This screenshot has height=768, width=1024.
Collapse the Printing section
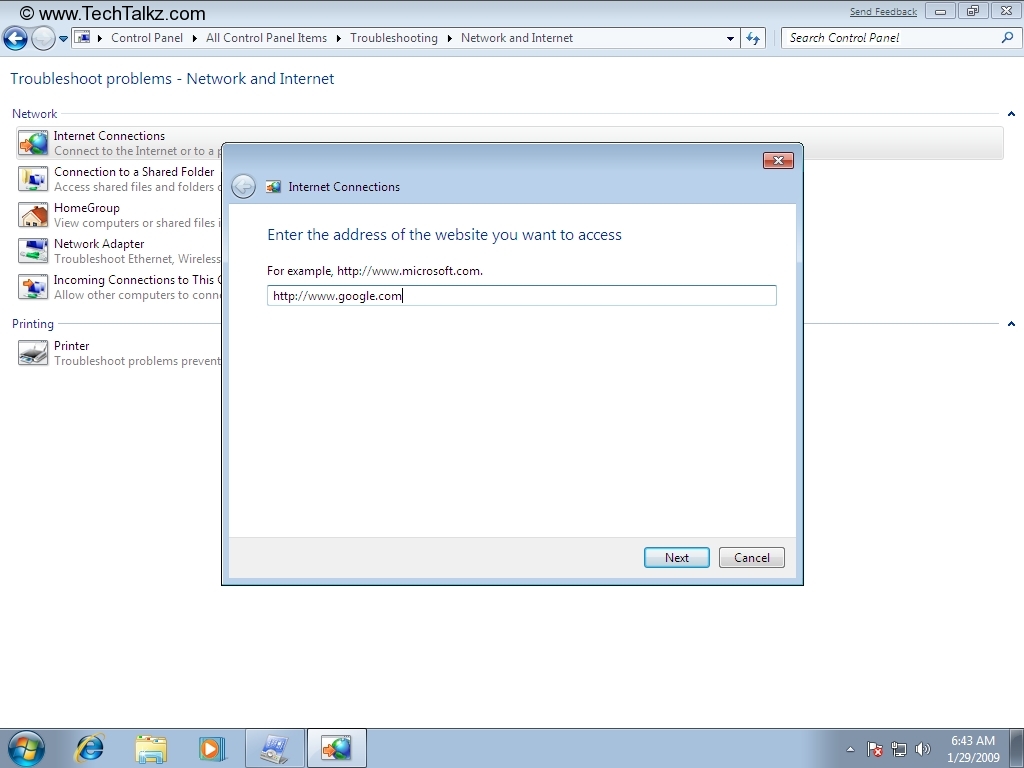click(1011, 324)
